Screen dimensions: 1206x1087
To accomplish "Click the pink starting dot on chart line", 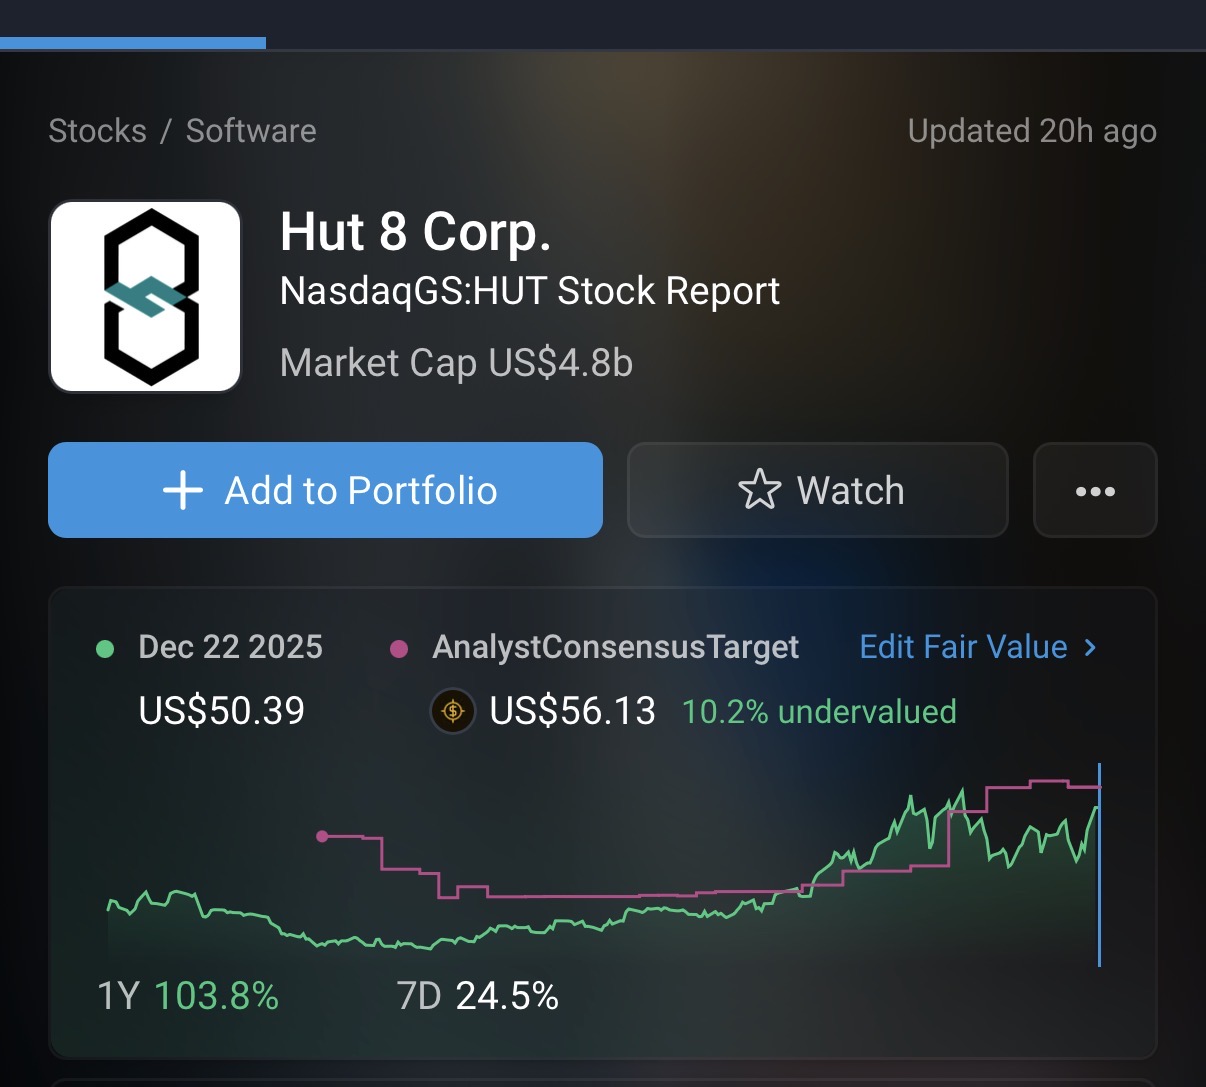I will click(322, 836).
